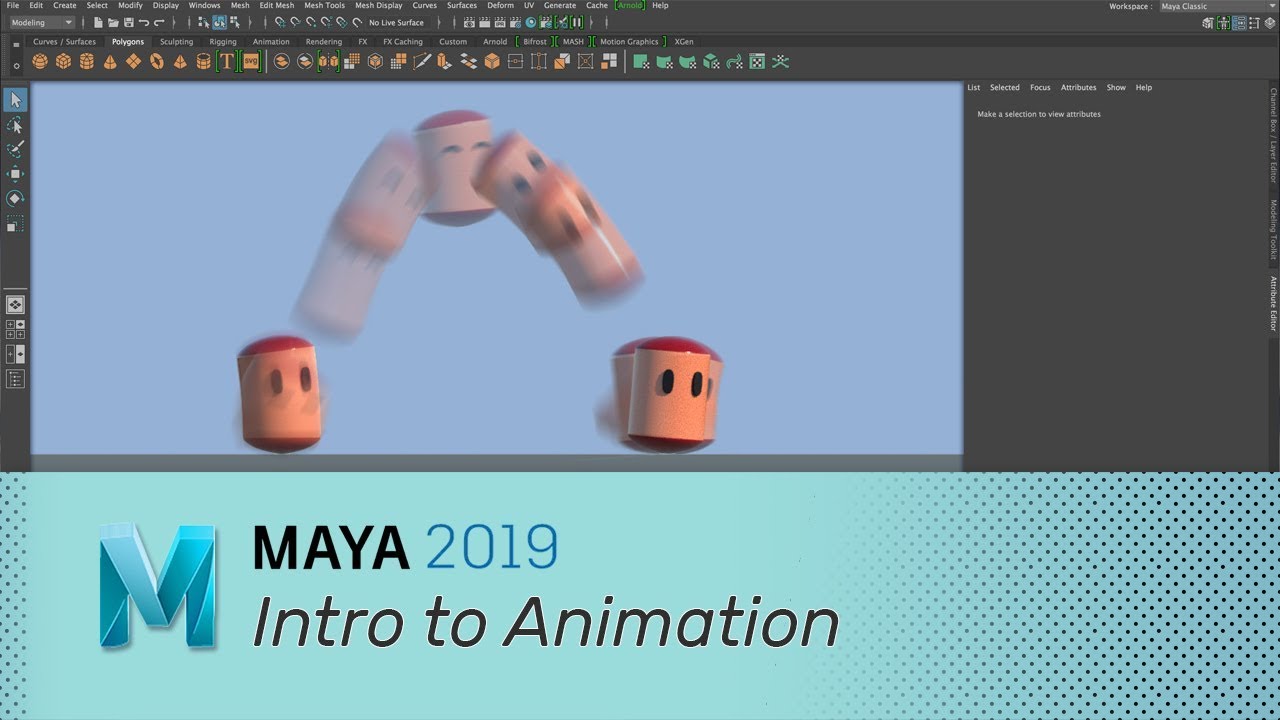Switch to the Rendering shelf tab
The height and width of the screenshot is (720, 1280).
pos(324,42)
